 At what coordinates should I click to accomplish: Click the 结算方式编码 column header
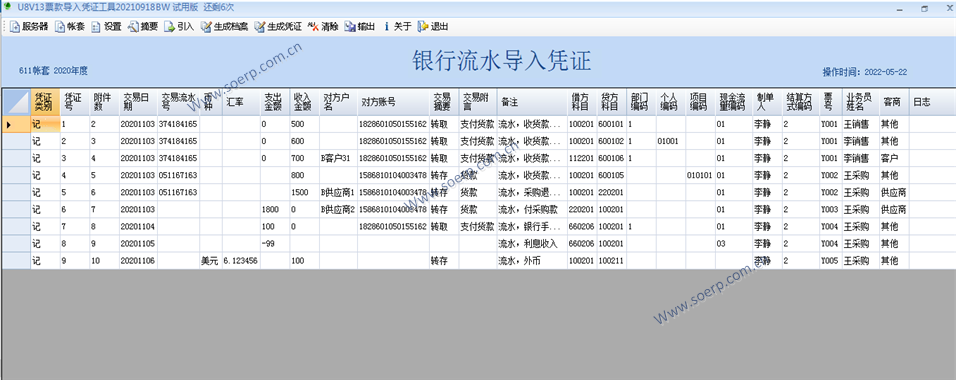(x=801, y=102)
